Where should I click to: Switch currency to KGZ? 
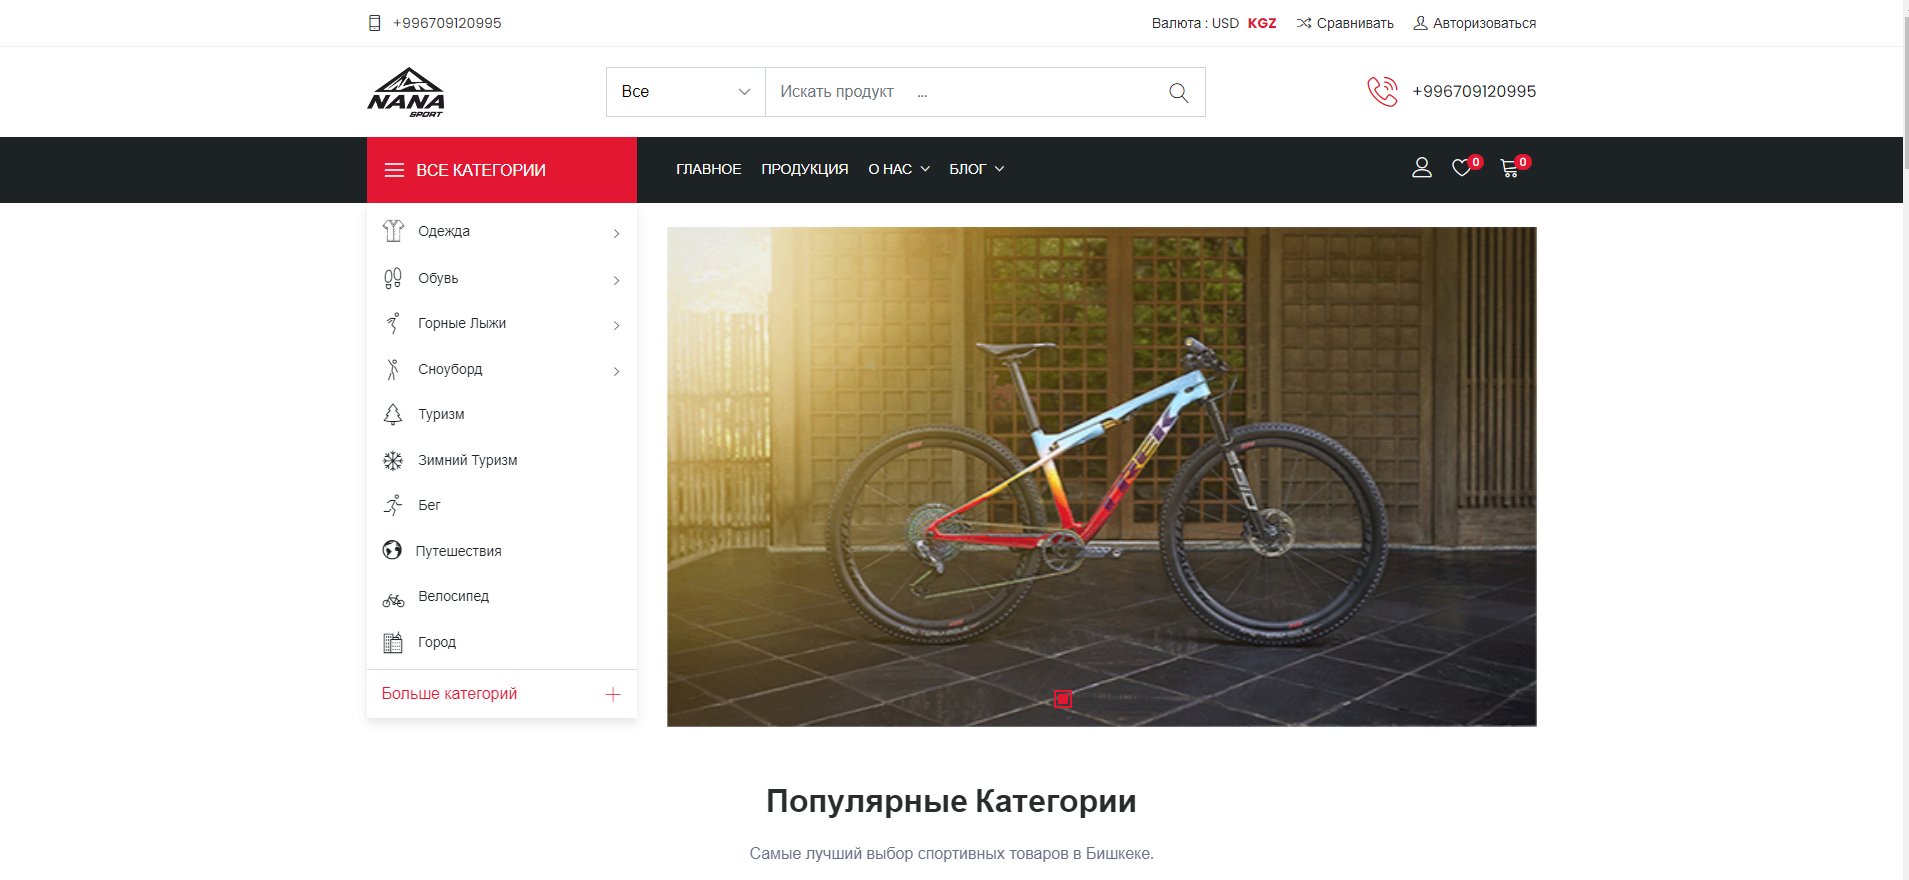1262,23
